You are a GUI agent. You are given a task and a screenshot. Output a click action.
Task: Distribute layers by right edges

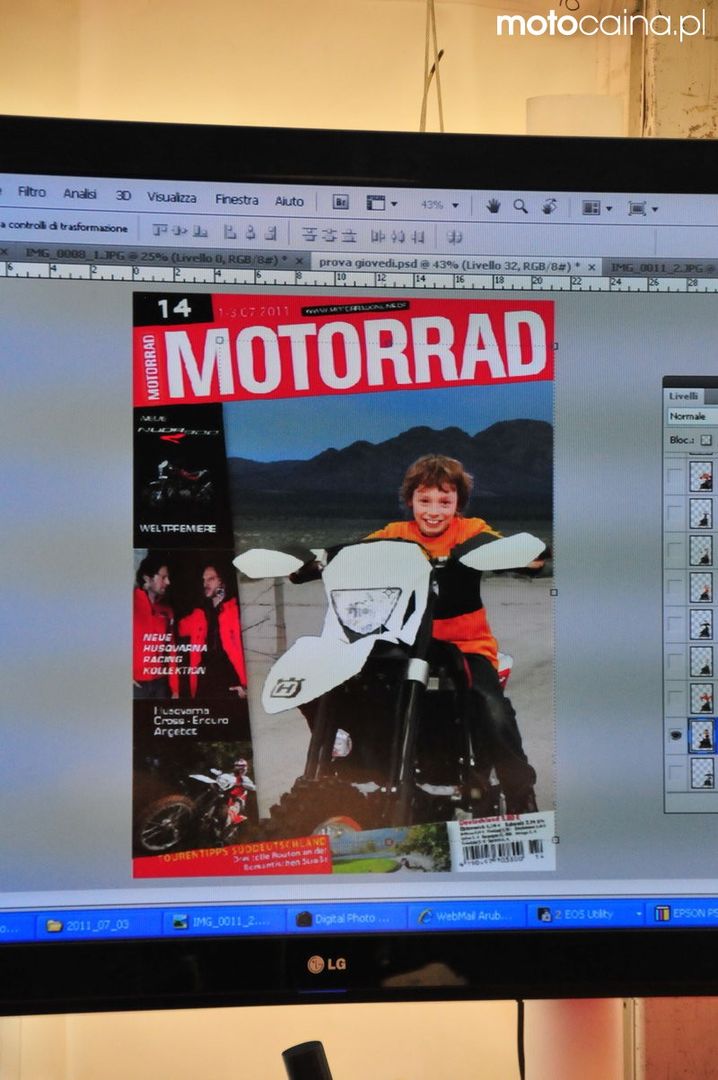click(418, 238)
